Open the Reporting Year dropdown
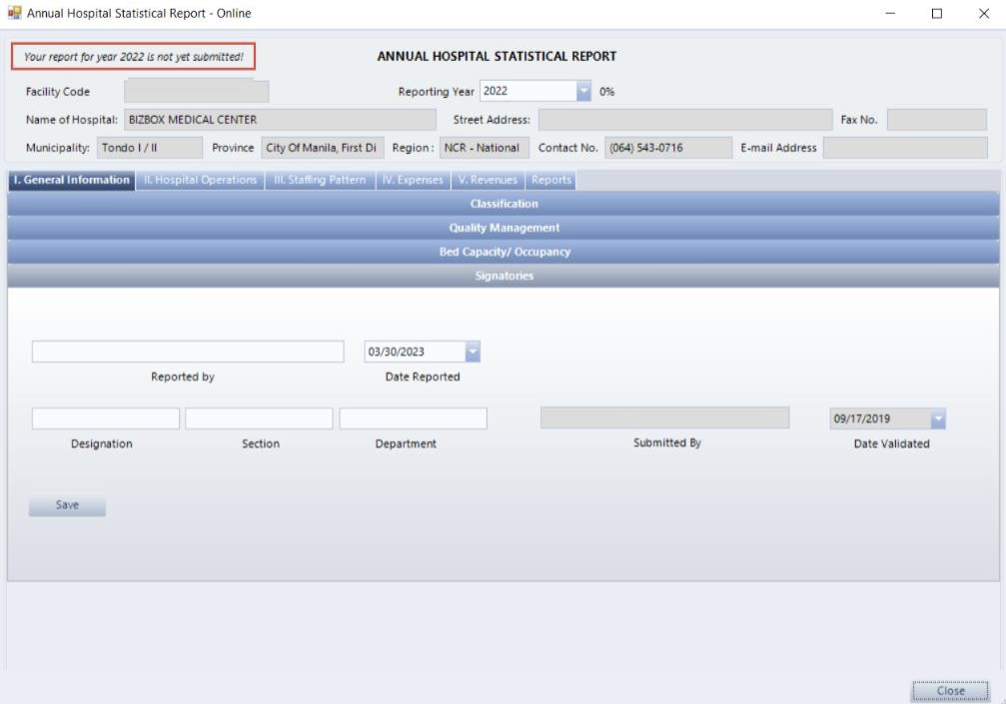Viewport: 1006px width, 704px height. (584, 91)
